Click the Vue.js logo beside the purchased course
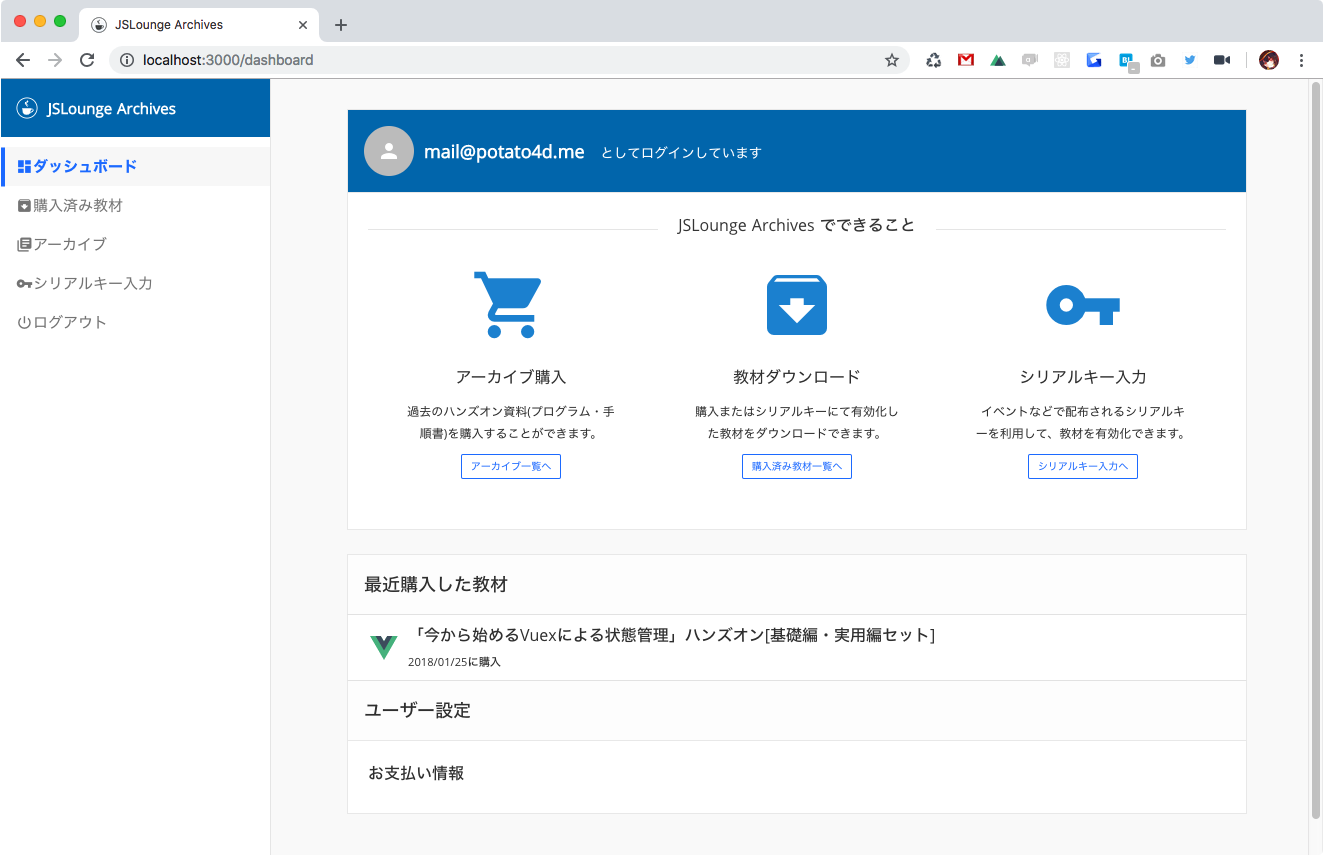This screenshot has width=1323, height=856. 385,648
